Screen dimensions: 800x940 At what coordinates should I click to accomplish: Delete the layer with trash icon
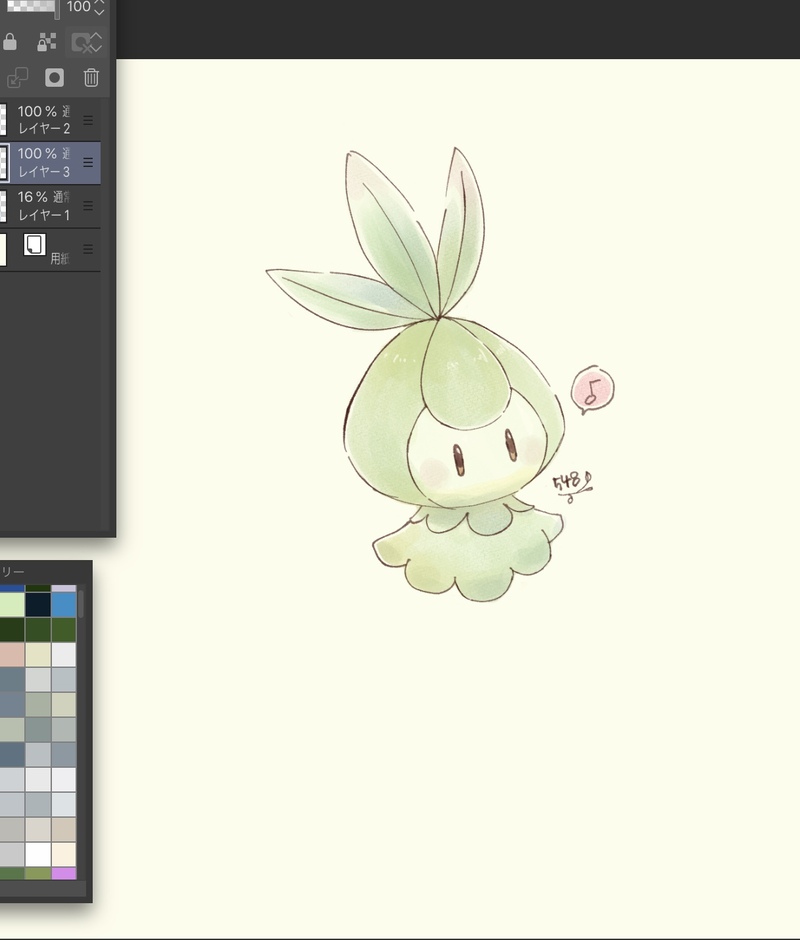[91, 77]
